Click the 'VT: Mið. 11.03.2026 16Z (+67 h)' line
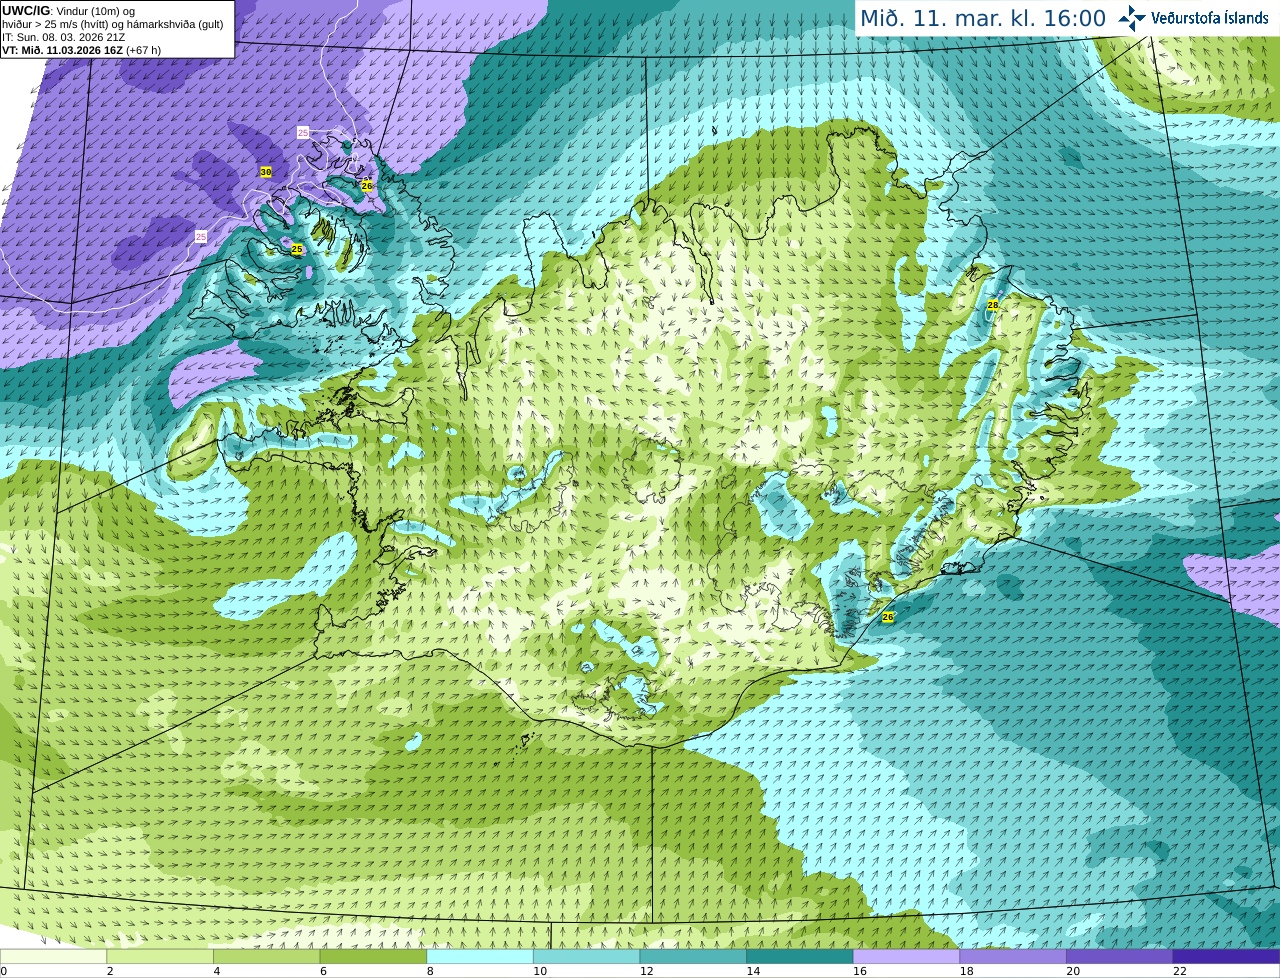Screen dimensions: 1280x978 pos(81,50)
